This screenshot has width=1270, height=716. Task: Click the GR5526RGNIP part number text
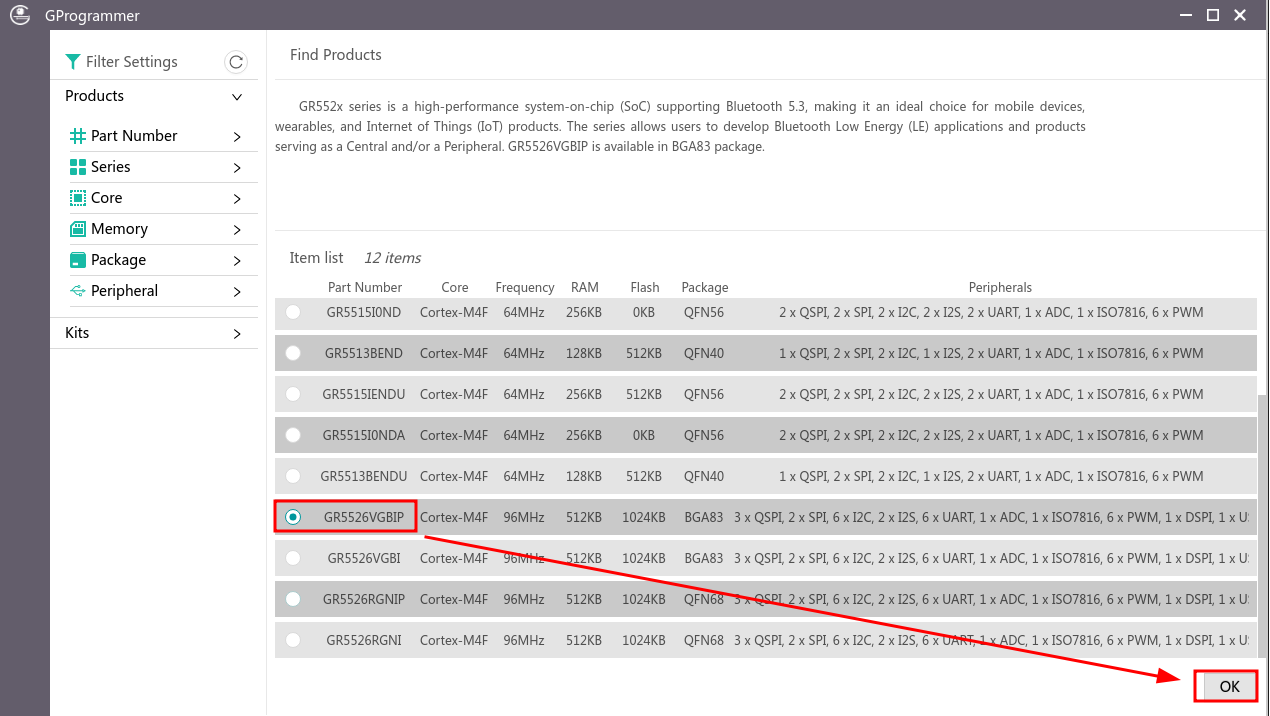click(364, 599)
